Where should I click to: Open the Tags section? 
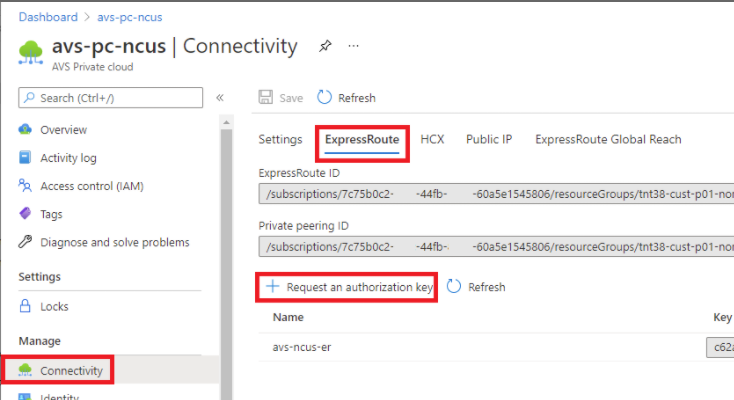point(52,214)
